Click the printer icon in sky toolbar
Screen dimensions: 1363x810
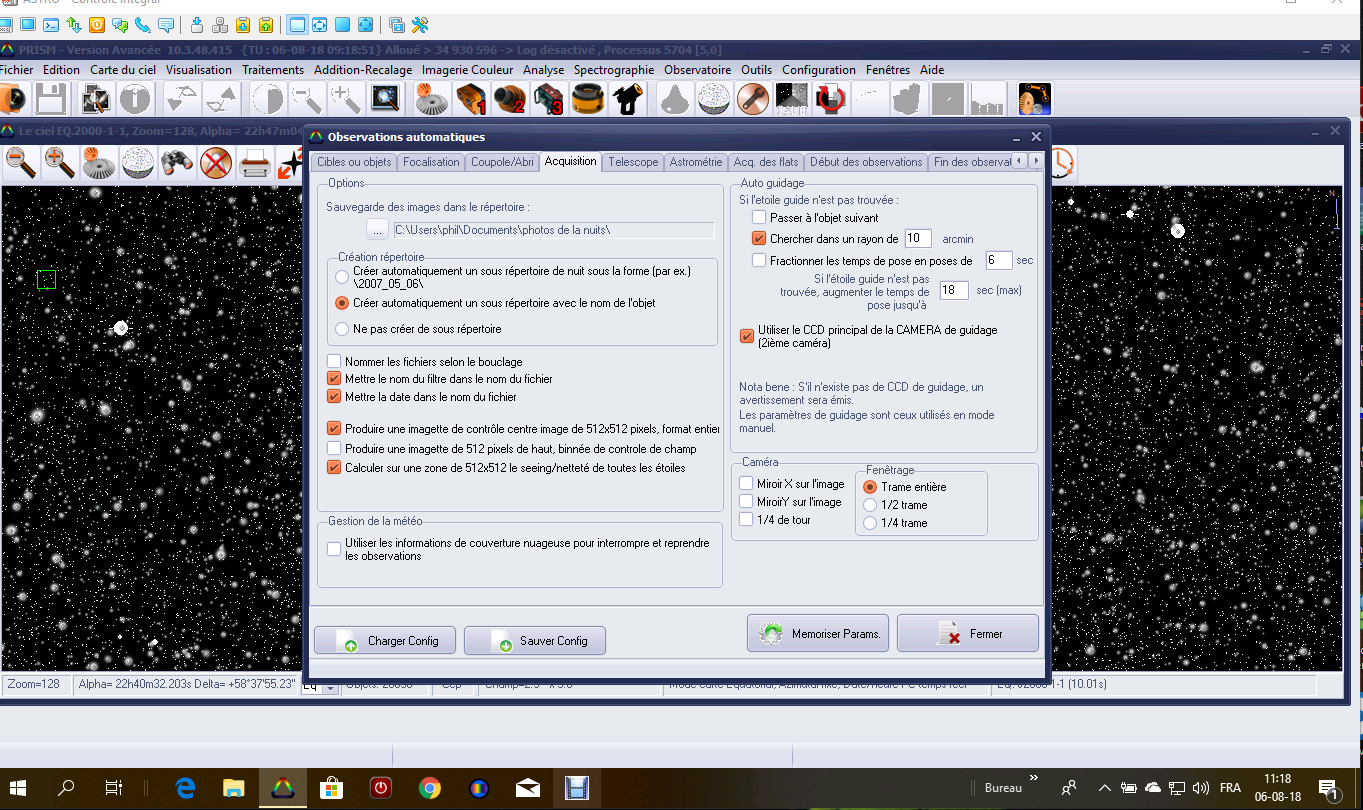[x=256, y=161]
